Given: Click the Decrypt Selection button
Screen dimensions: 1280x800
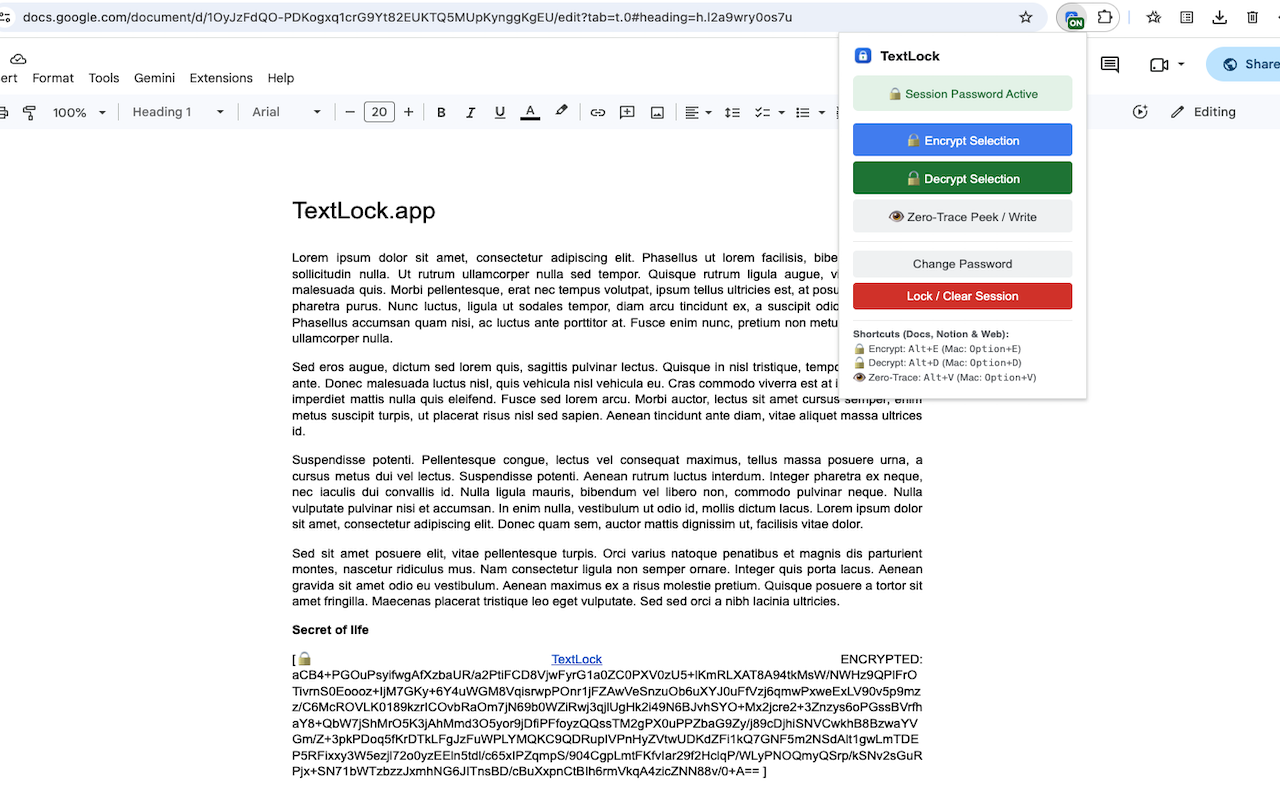Looking at the screenshot, I should (962, 178).
